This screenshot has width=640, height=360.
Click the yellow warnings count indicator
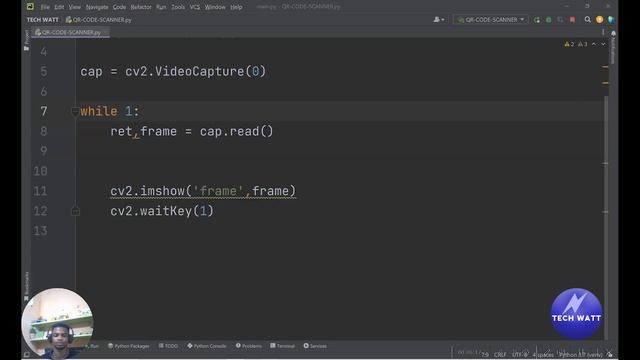click(569, 44)
